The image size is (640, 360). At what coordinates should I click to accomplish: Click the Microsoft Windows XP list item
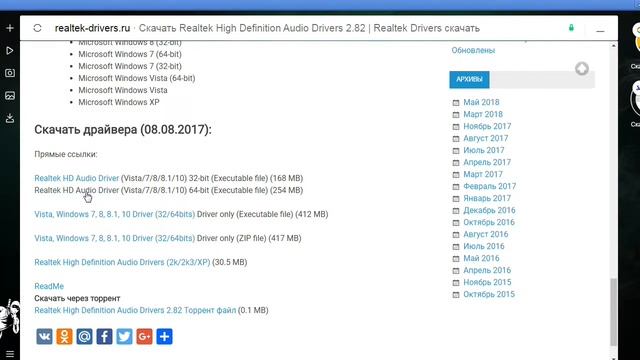pos(119,102)
